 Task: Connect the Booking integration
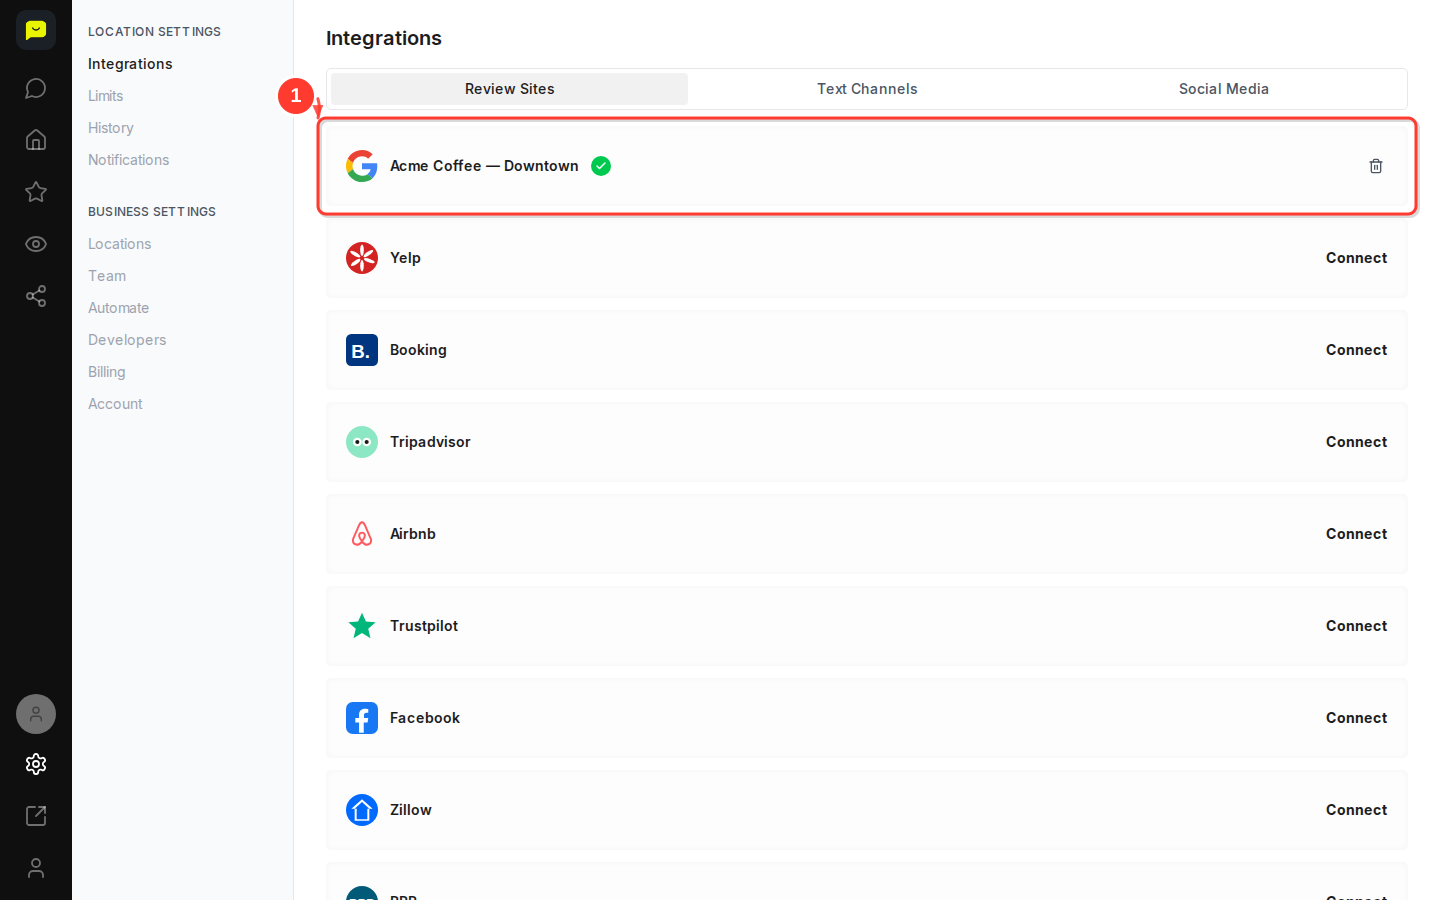1357,350
